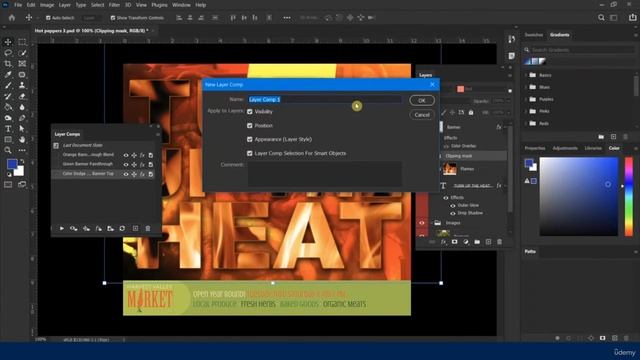This screenshot has height=360, width=640.
Task: Collapse effects on the text layer
Action: (505, 186)
